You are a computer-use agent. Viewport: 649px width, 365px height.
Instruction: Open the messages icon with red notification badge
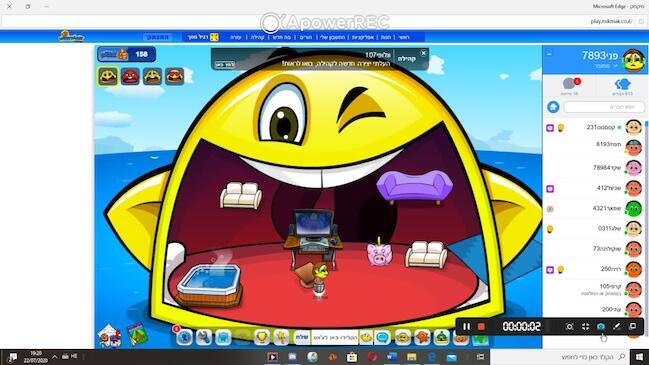click(x=570, y=86)
